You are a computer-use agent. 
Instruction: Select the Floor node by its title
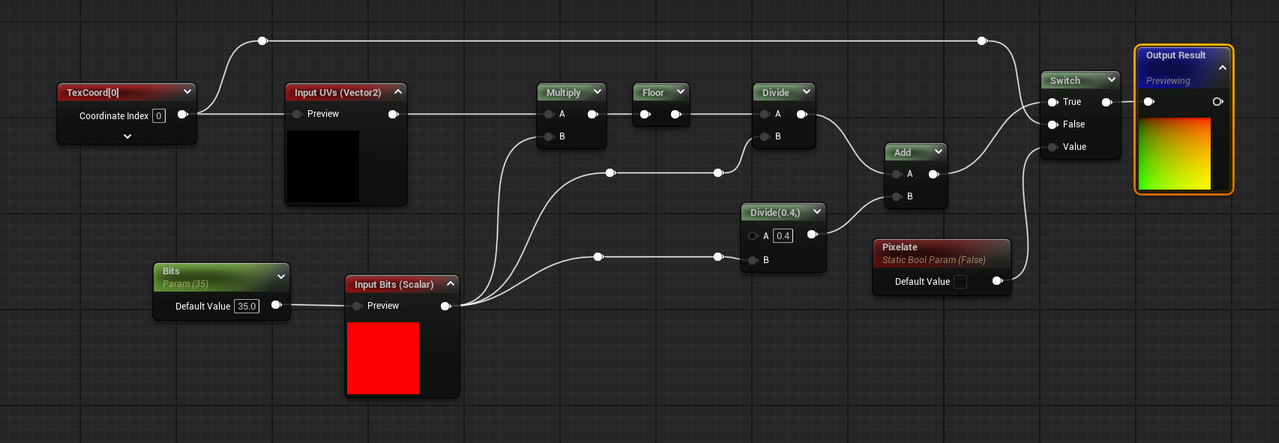click(653, 92)
